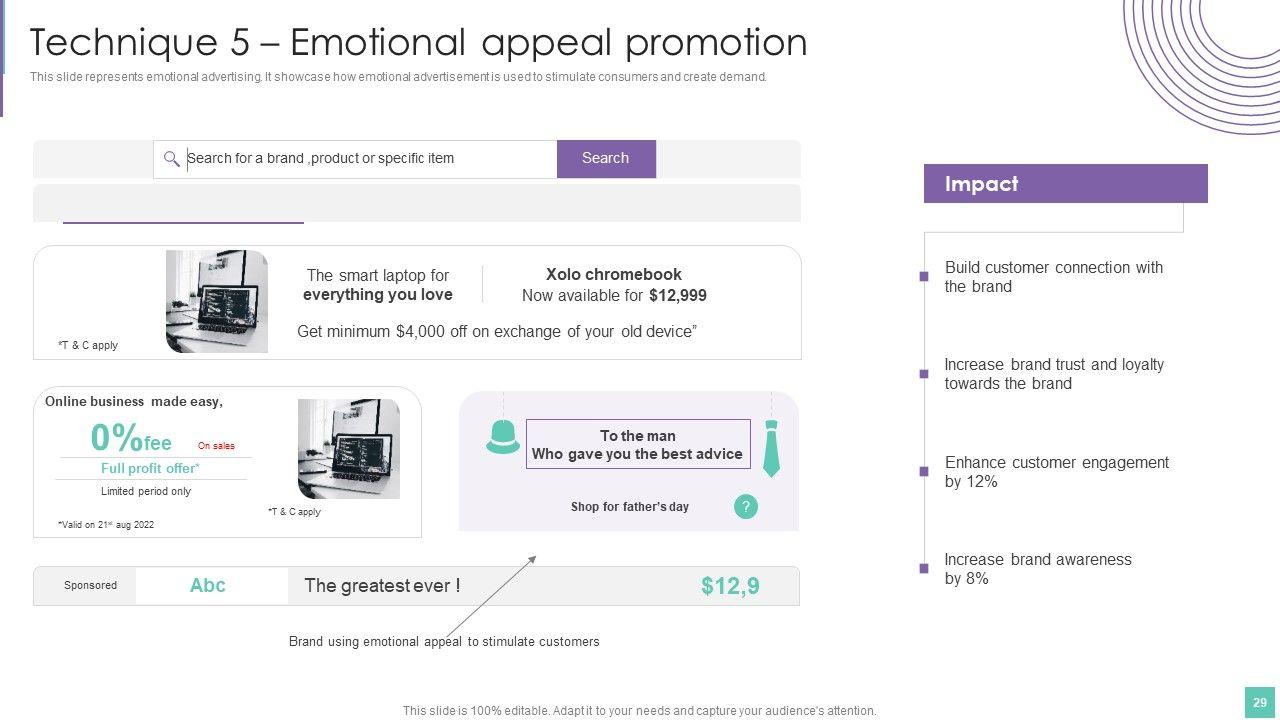Click the search brand or product field
1280x720 pixels.
point(360,159)
